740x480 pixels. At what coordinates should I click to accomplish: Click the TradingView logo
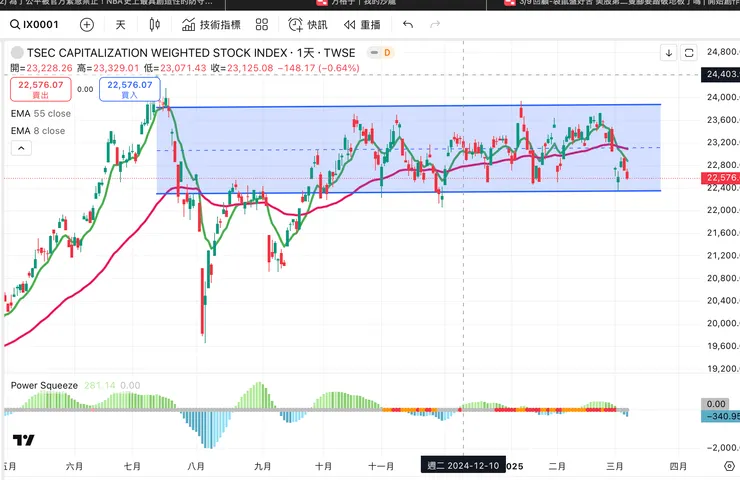click(x=23, y=440)
